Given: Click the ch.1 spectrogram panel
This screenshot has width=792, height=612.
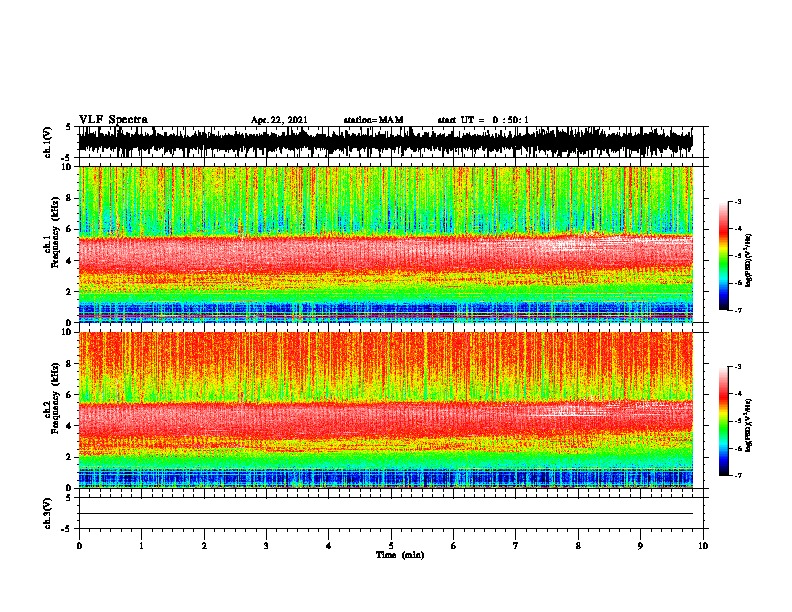Looking at the screenshot, I should pos(386,244).
